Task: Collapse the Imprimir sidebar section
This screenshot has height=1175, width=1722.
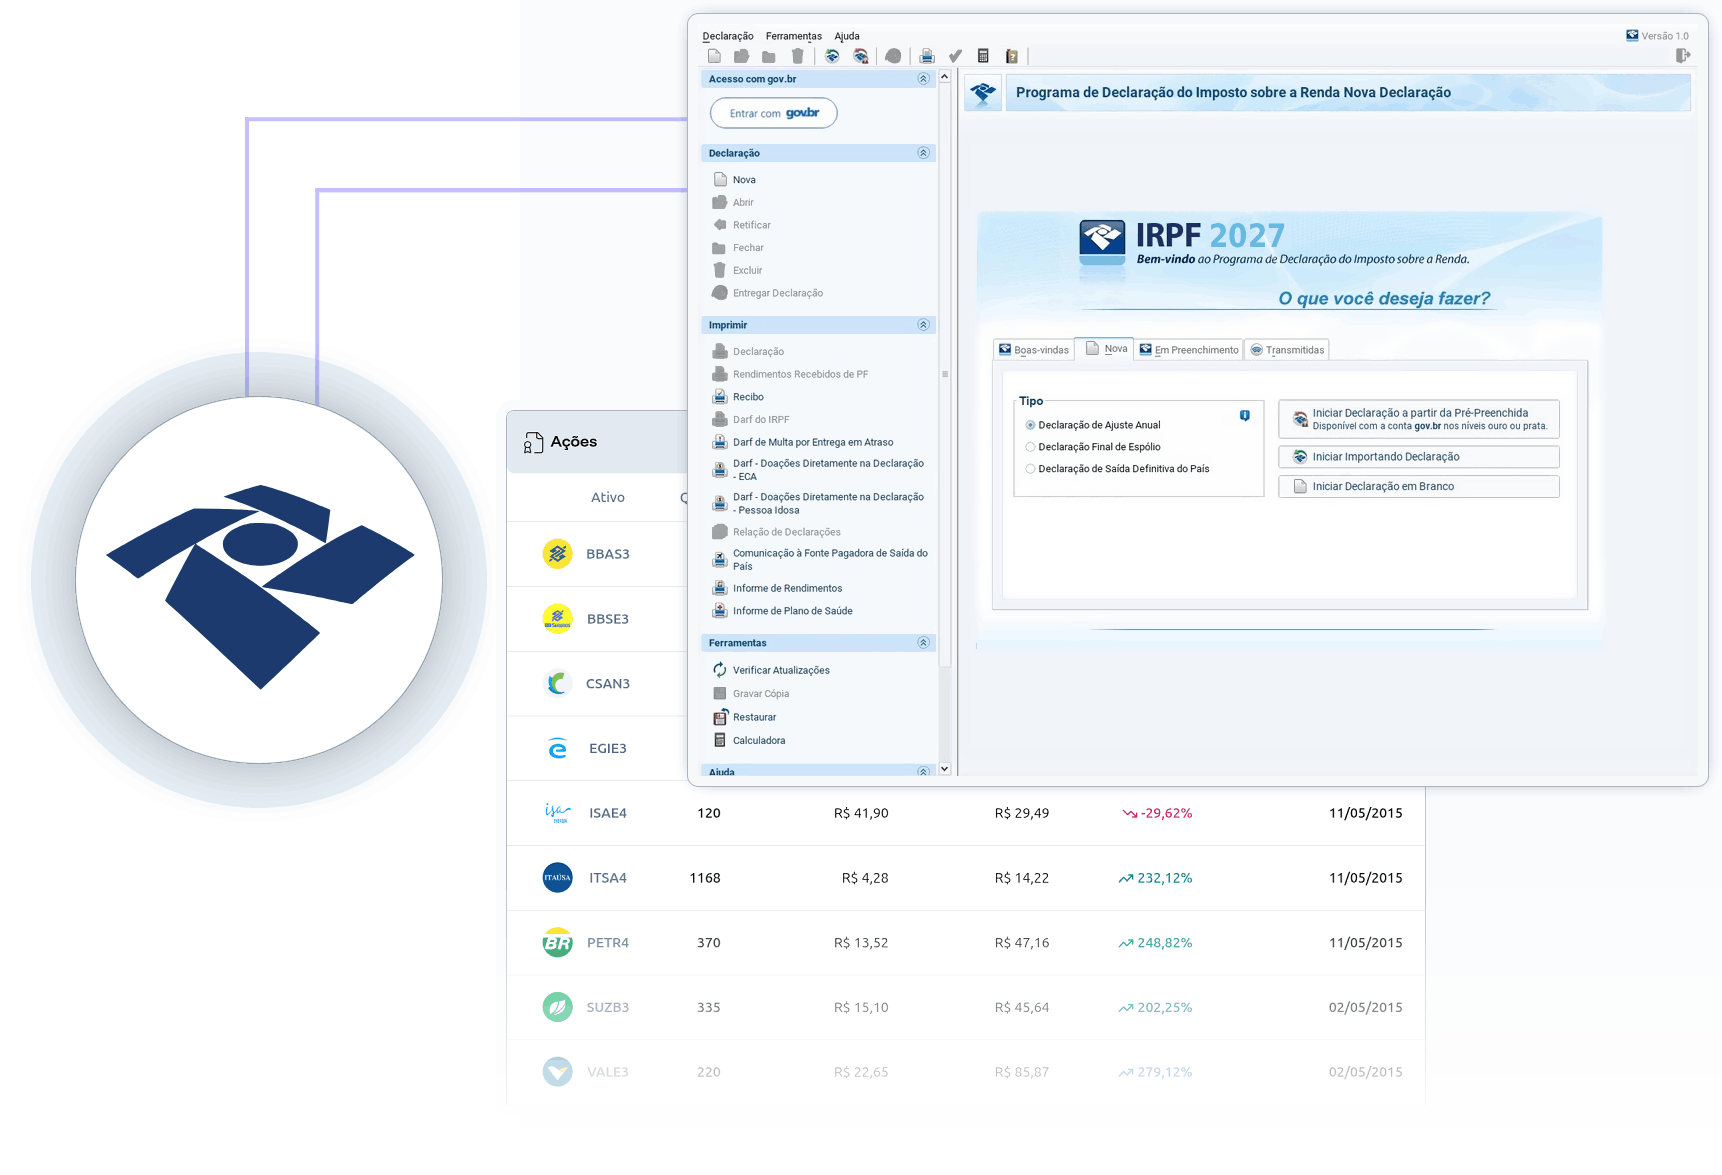Action: 923,325
